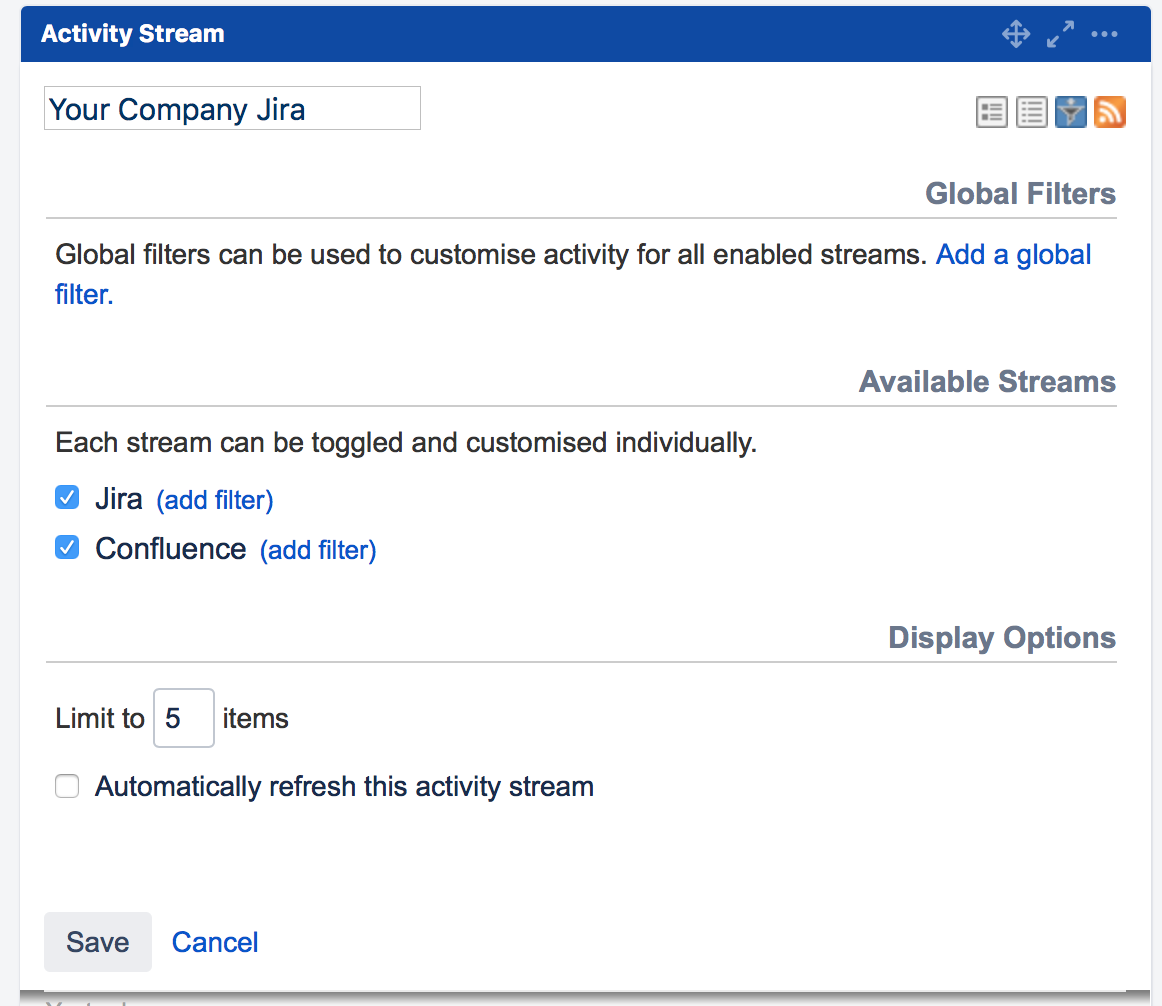Select the items limit number field
This screenshot has width=1162, height=1006.
coord(183,718)
